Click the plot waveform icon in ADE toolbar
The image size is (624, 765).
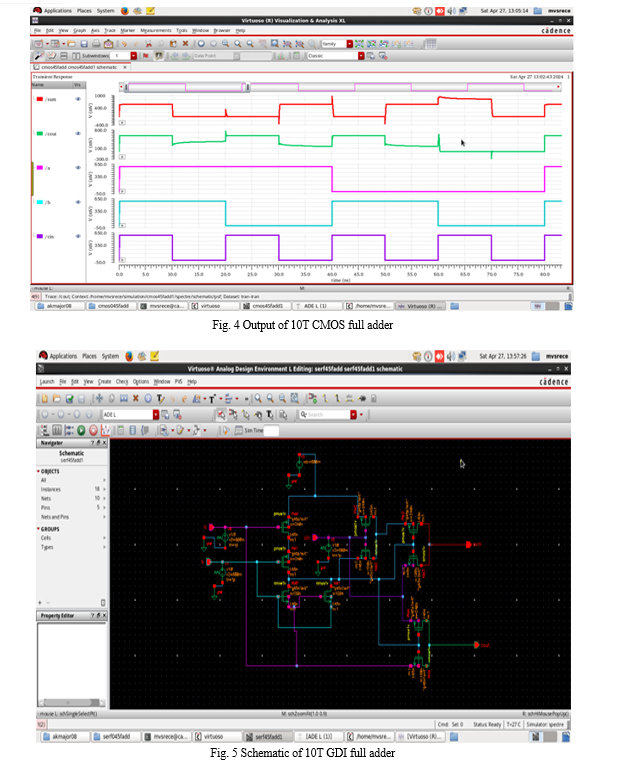pos(105,430)
